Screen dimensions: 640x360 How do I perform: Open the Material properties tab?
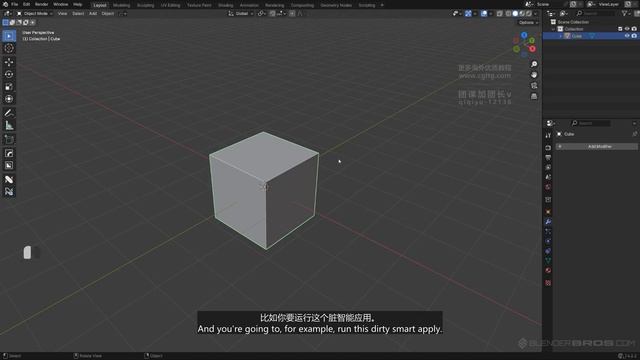click(x=548, y=271)
